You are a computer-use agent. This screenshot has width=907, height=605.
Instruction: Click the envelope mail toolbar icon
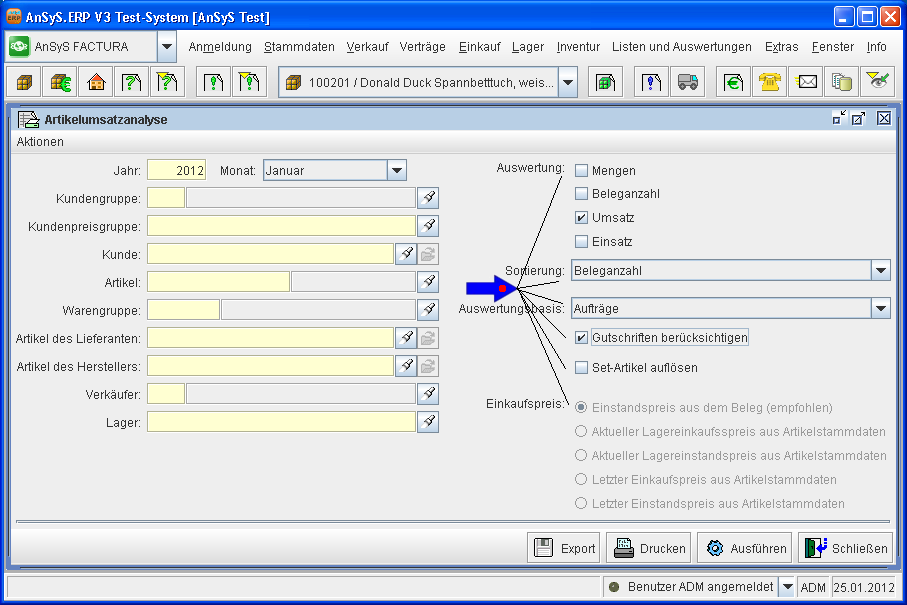(806, 83)
